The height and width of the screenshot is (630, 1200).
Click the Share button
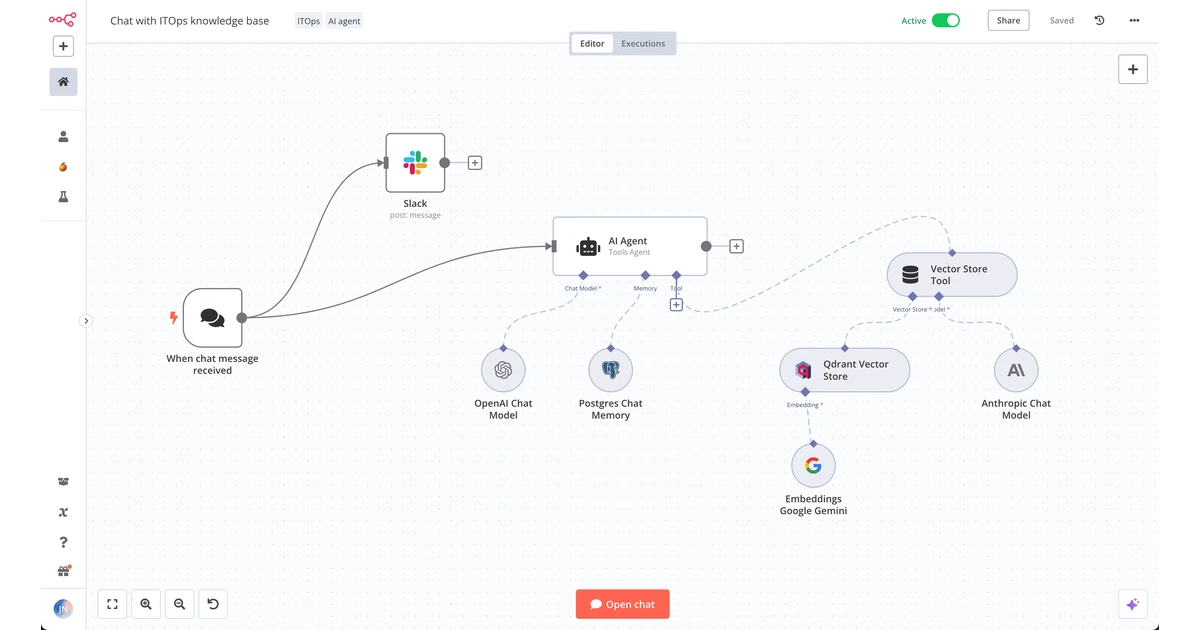(x=1008, y=20)
